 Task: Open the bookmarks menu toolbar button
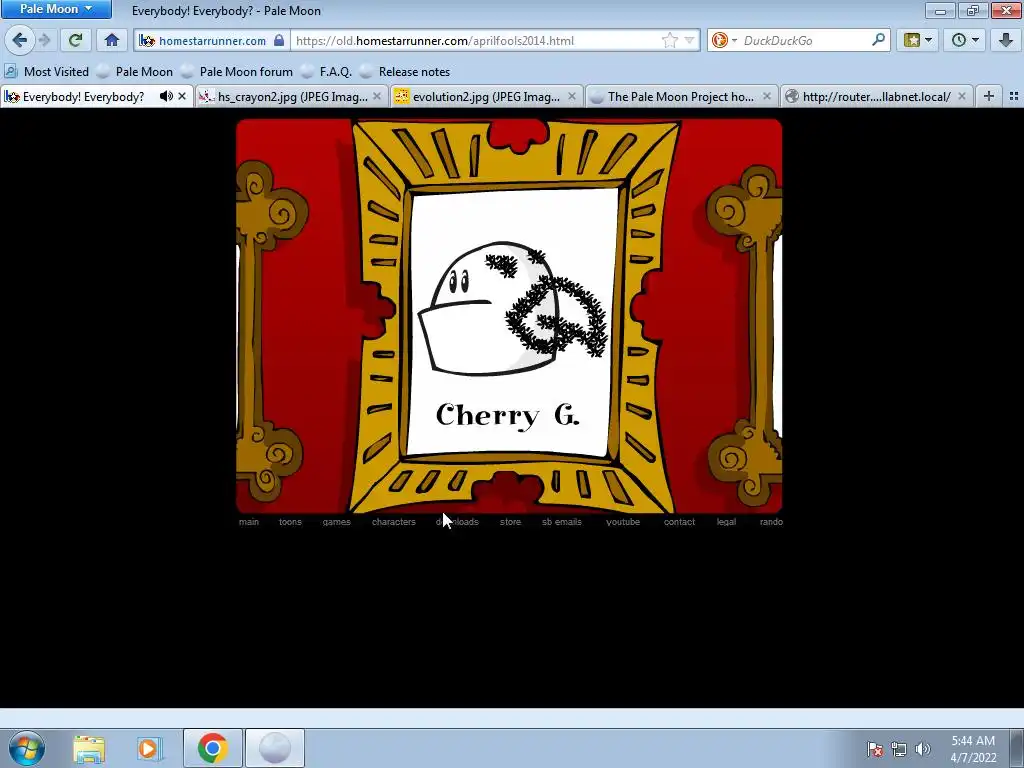[x=918, y=40]
